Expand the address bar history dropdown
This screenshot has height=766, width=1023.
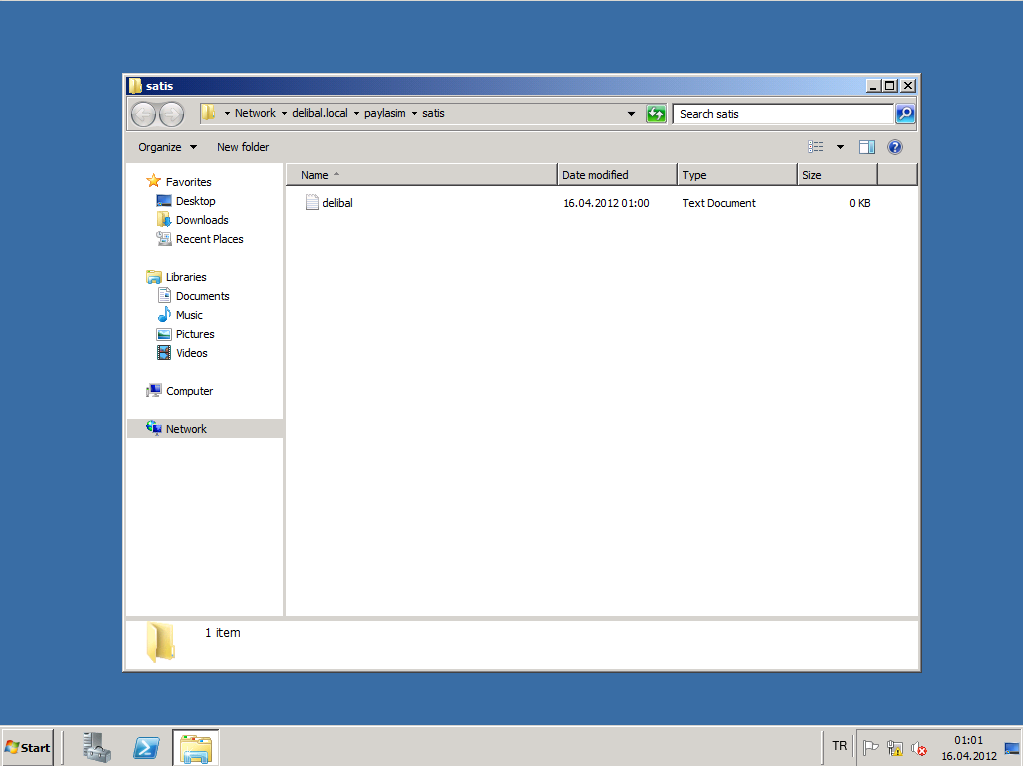(x=631, y=114)
